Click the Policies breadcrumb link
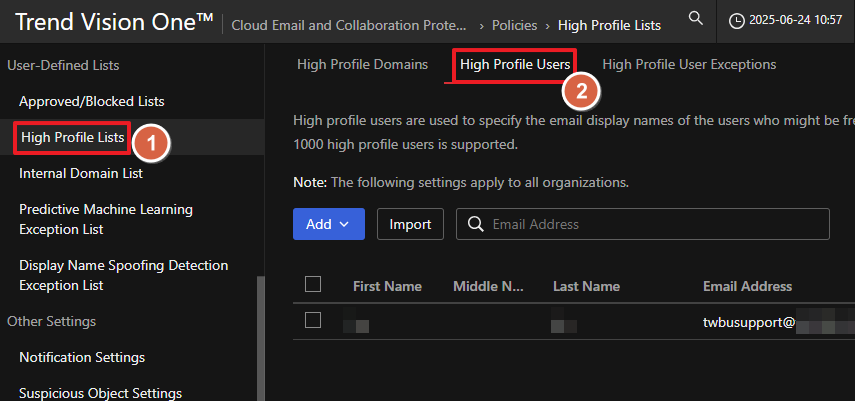This screenshot has width=855, height=401. click(513, 25)
